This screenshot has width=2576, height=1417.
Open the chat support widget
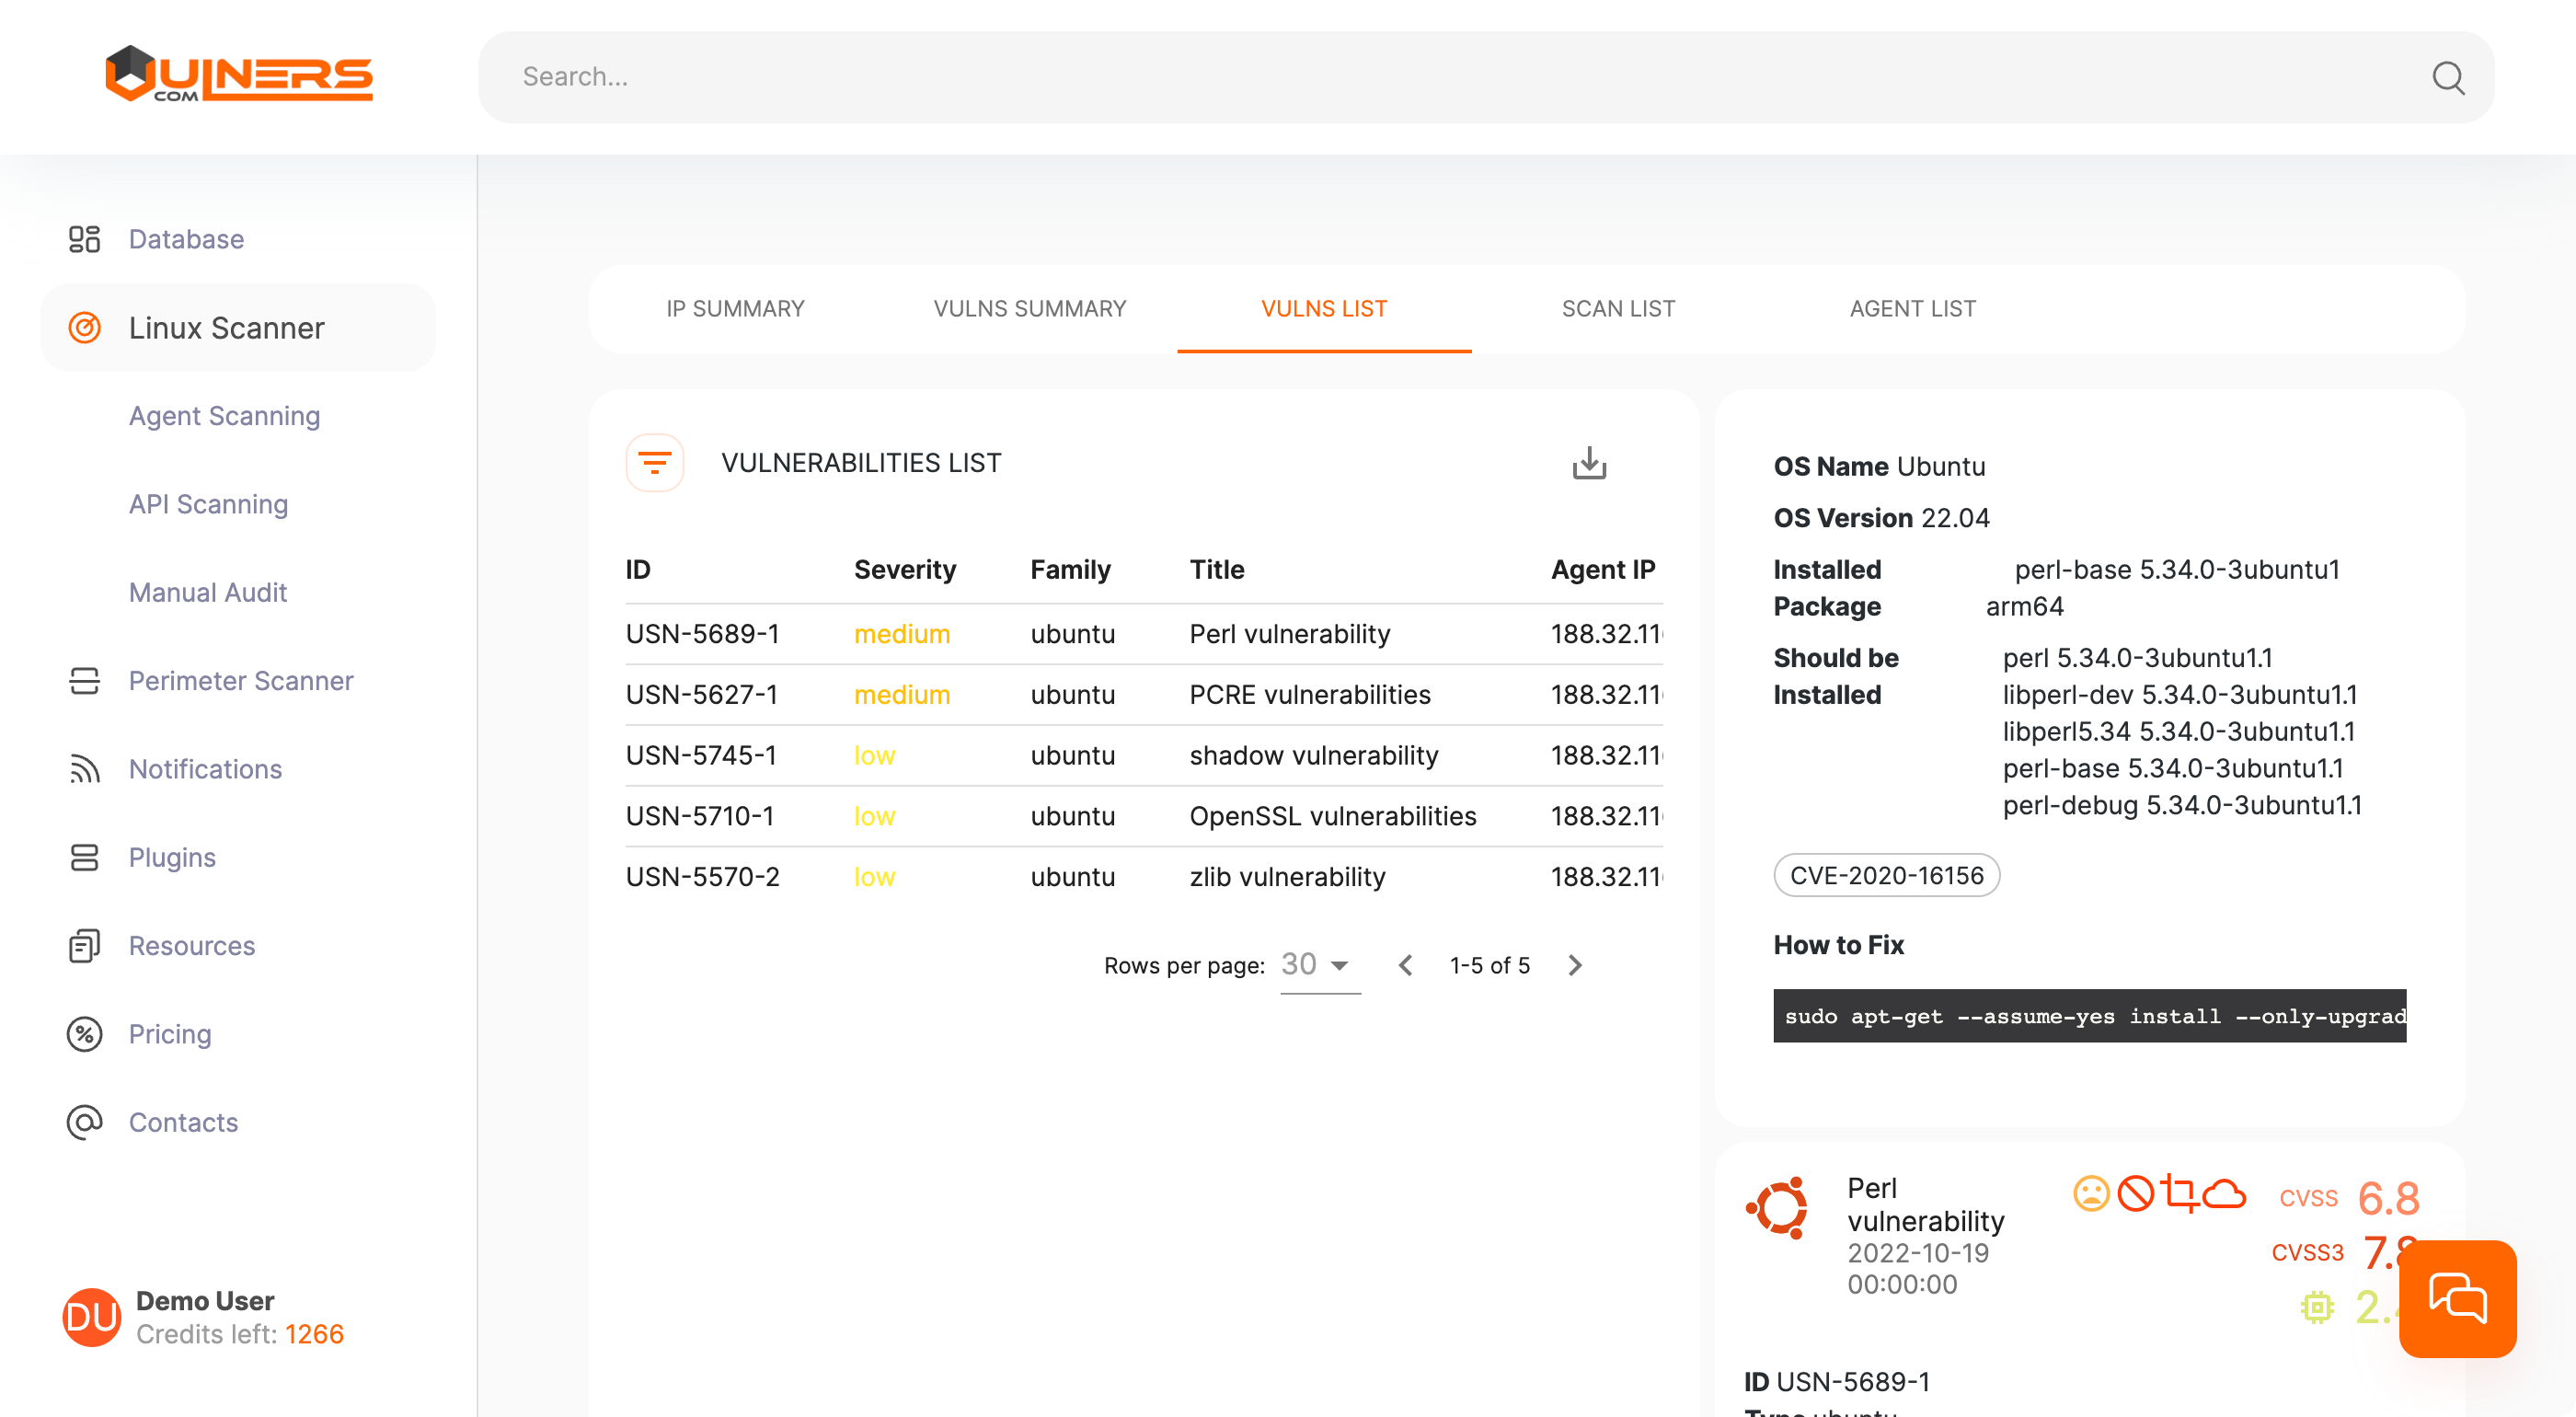tap(2456, 1298)
